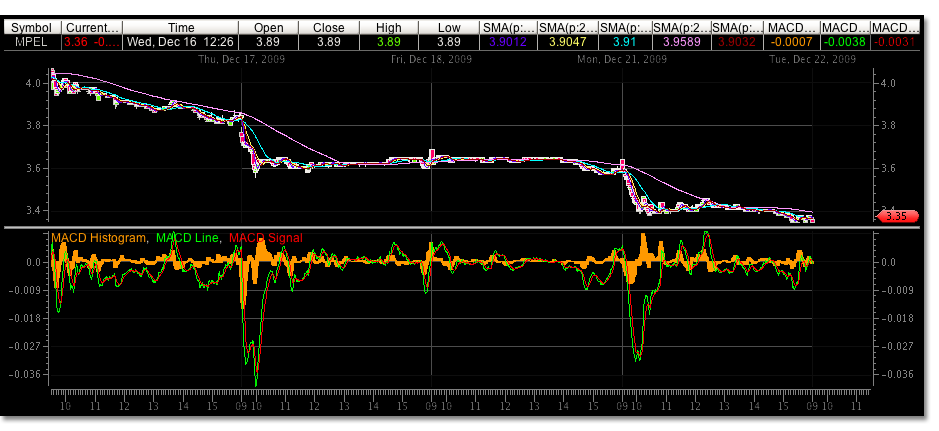Select the MPEL symbol cell
The image size is (939, 431).
pyautogui.click(x=33, y=43)
